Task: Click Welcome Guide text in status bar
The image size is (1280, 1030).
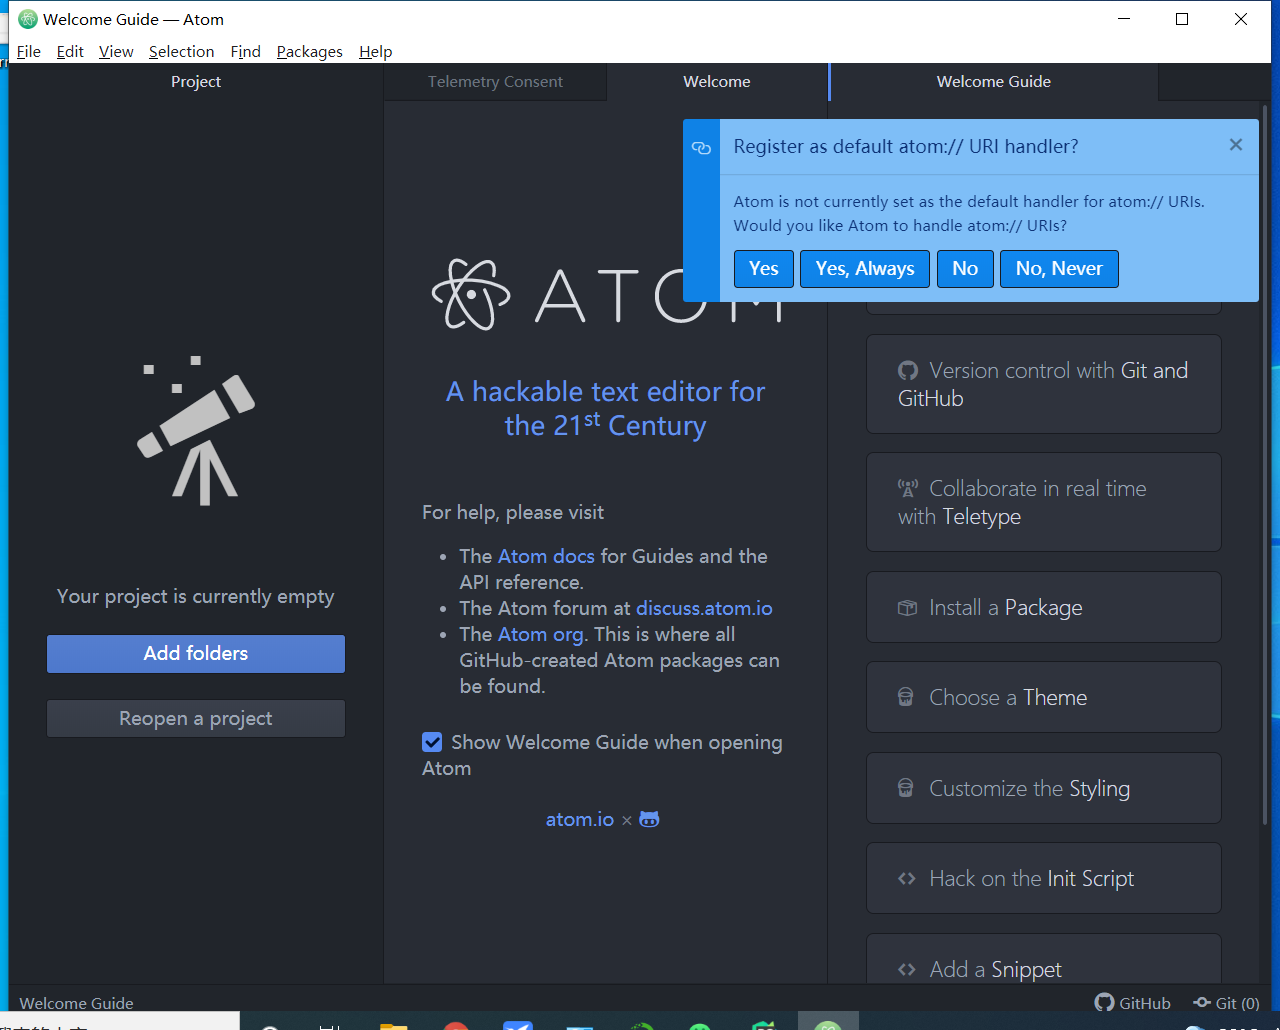Action: (76, 1003)
